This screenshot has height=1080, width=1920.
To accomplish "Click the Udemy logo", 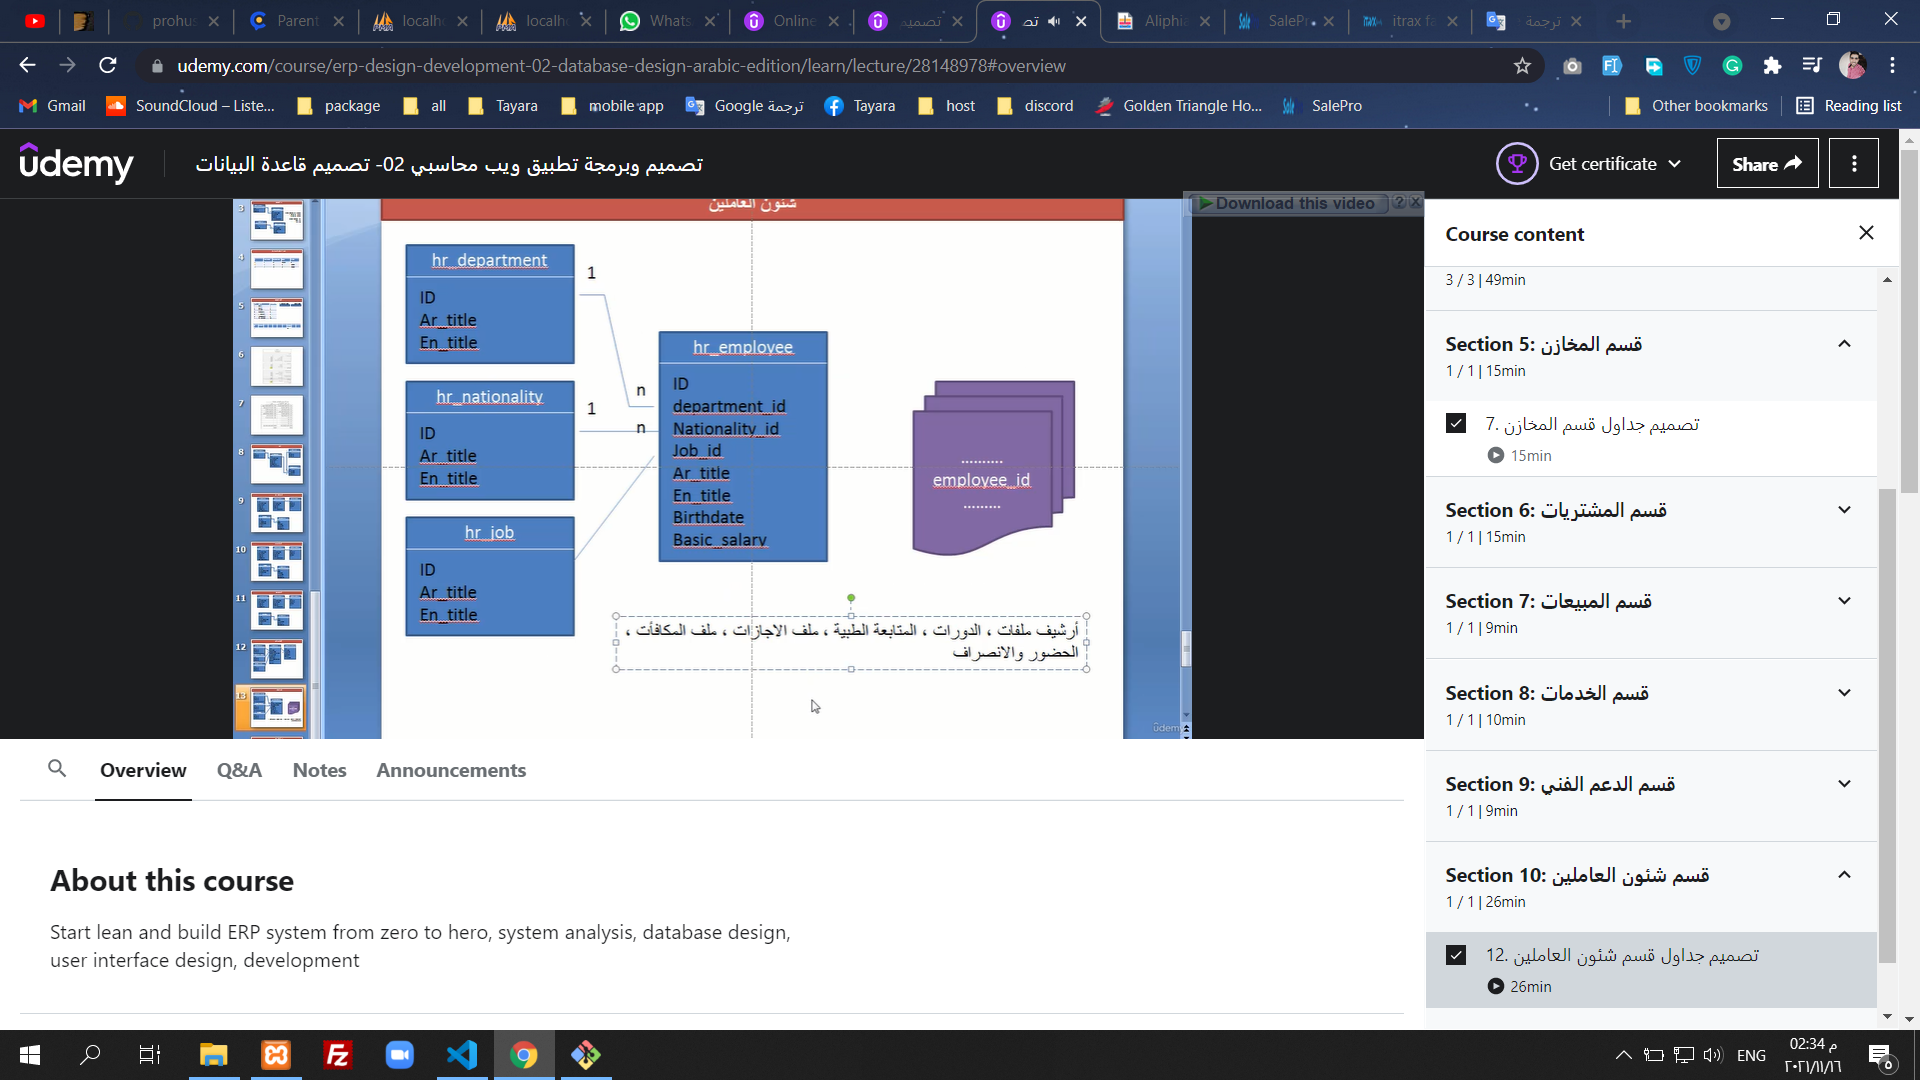I will (76, 164).
